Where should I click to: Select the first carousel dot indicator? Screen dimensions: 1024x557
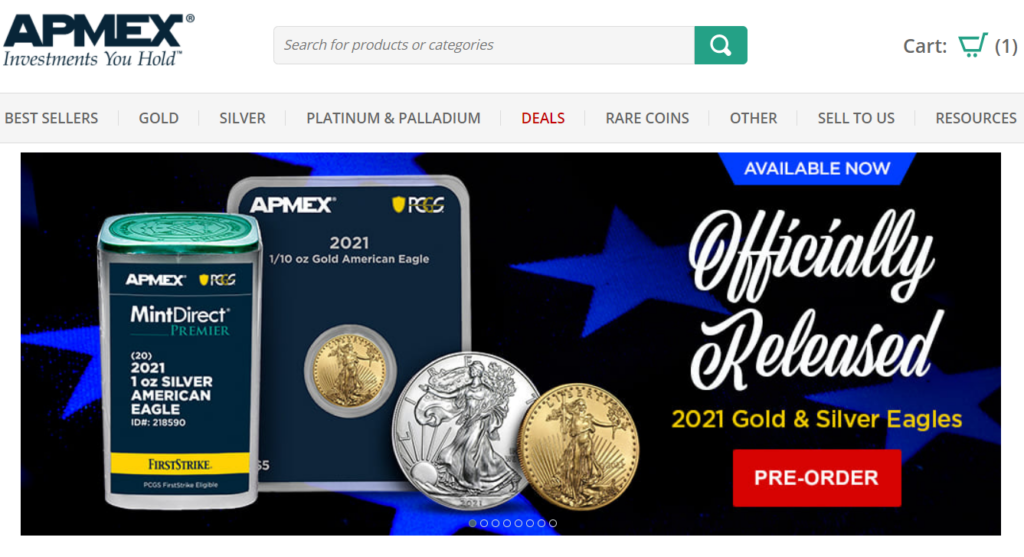point(472,523)
